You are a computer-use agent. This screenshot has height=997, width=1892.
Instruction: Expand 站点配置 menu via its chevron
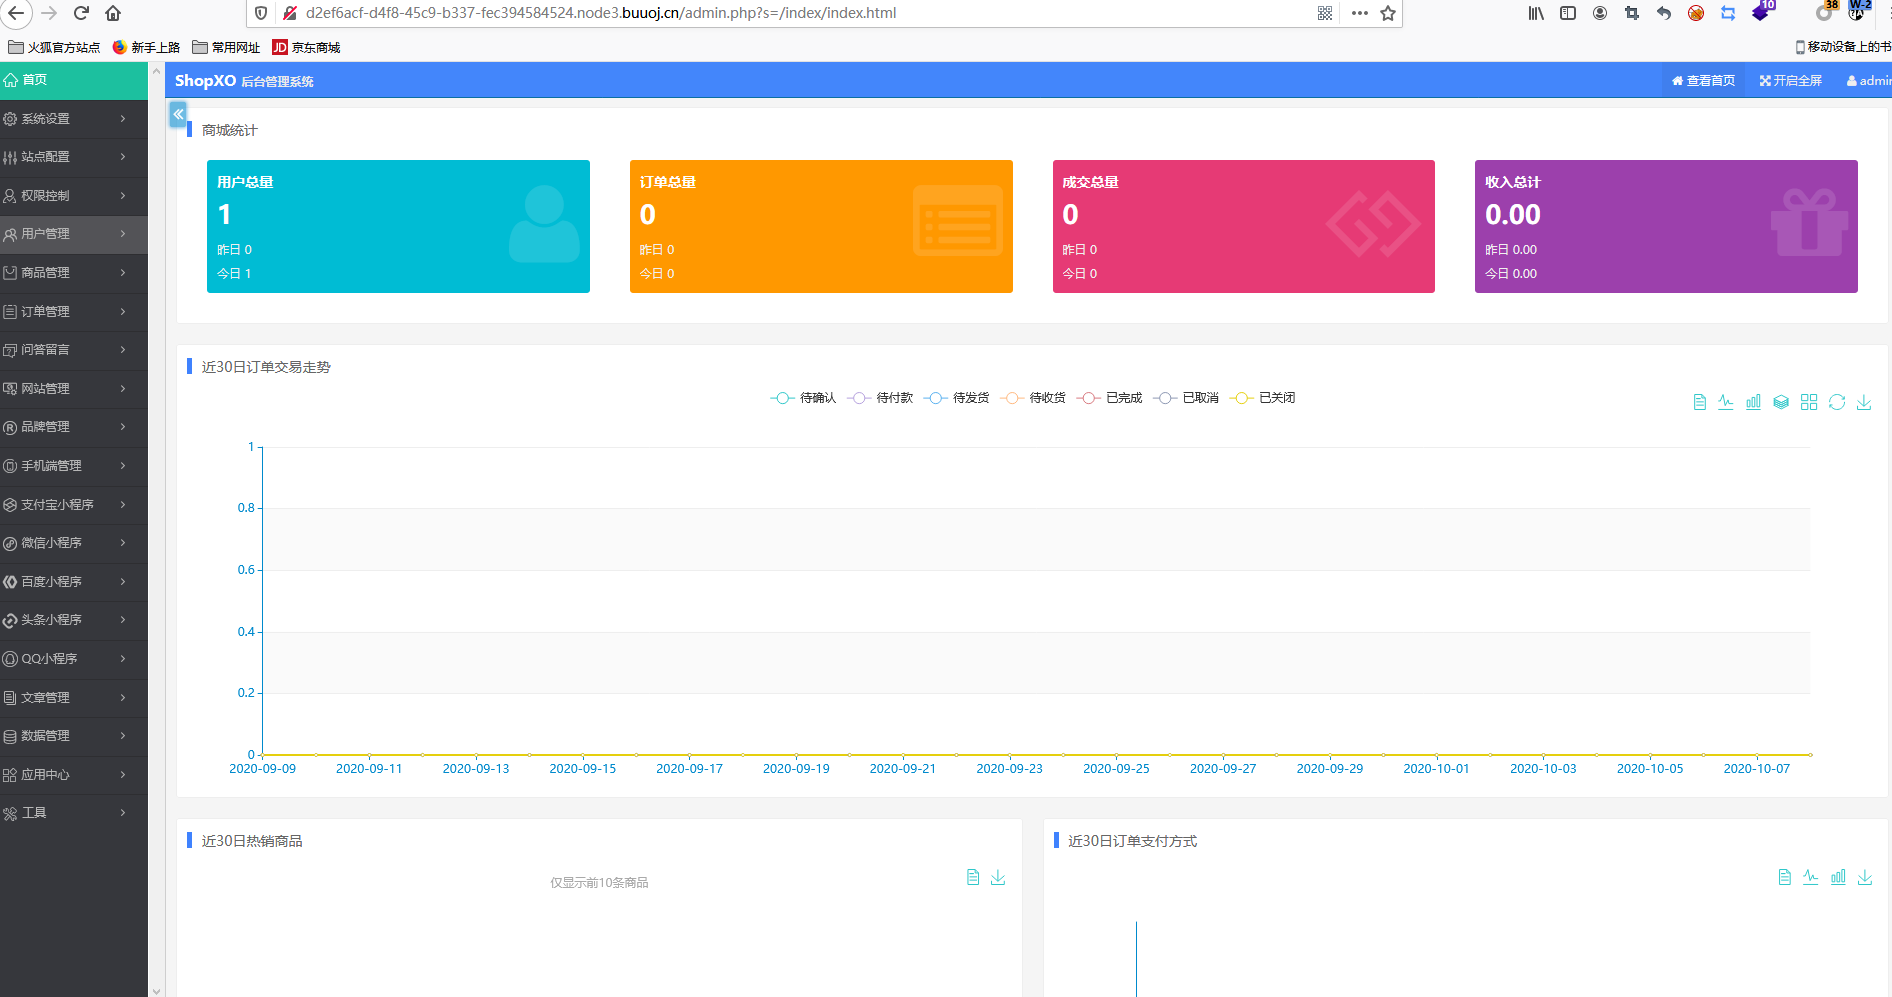click(123, 157)
